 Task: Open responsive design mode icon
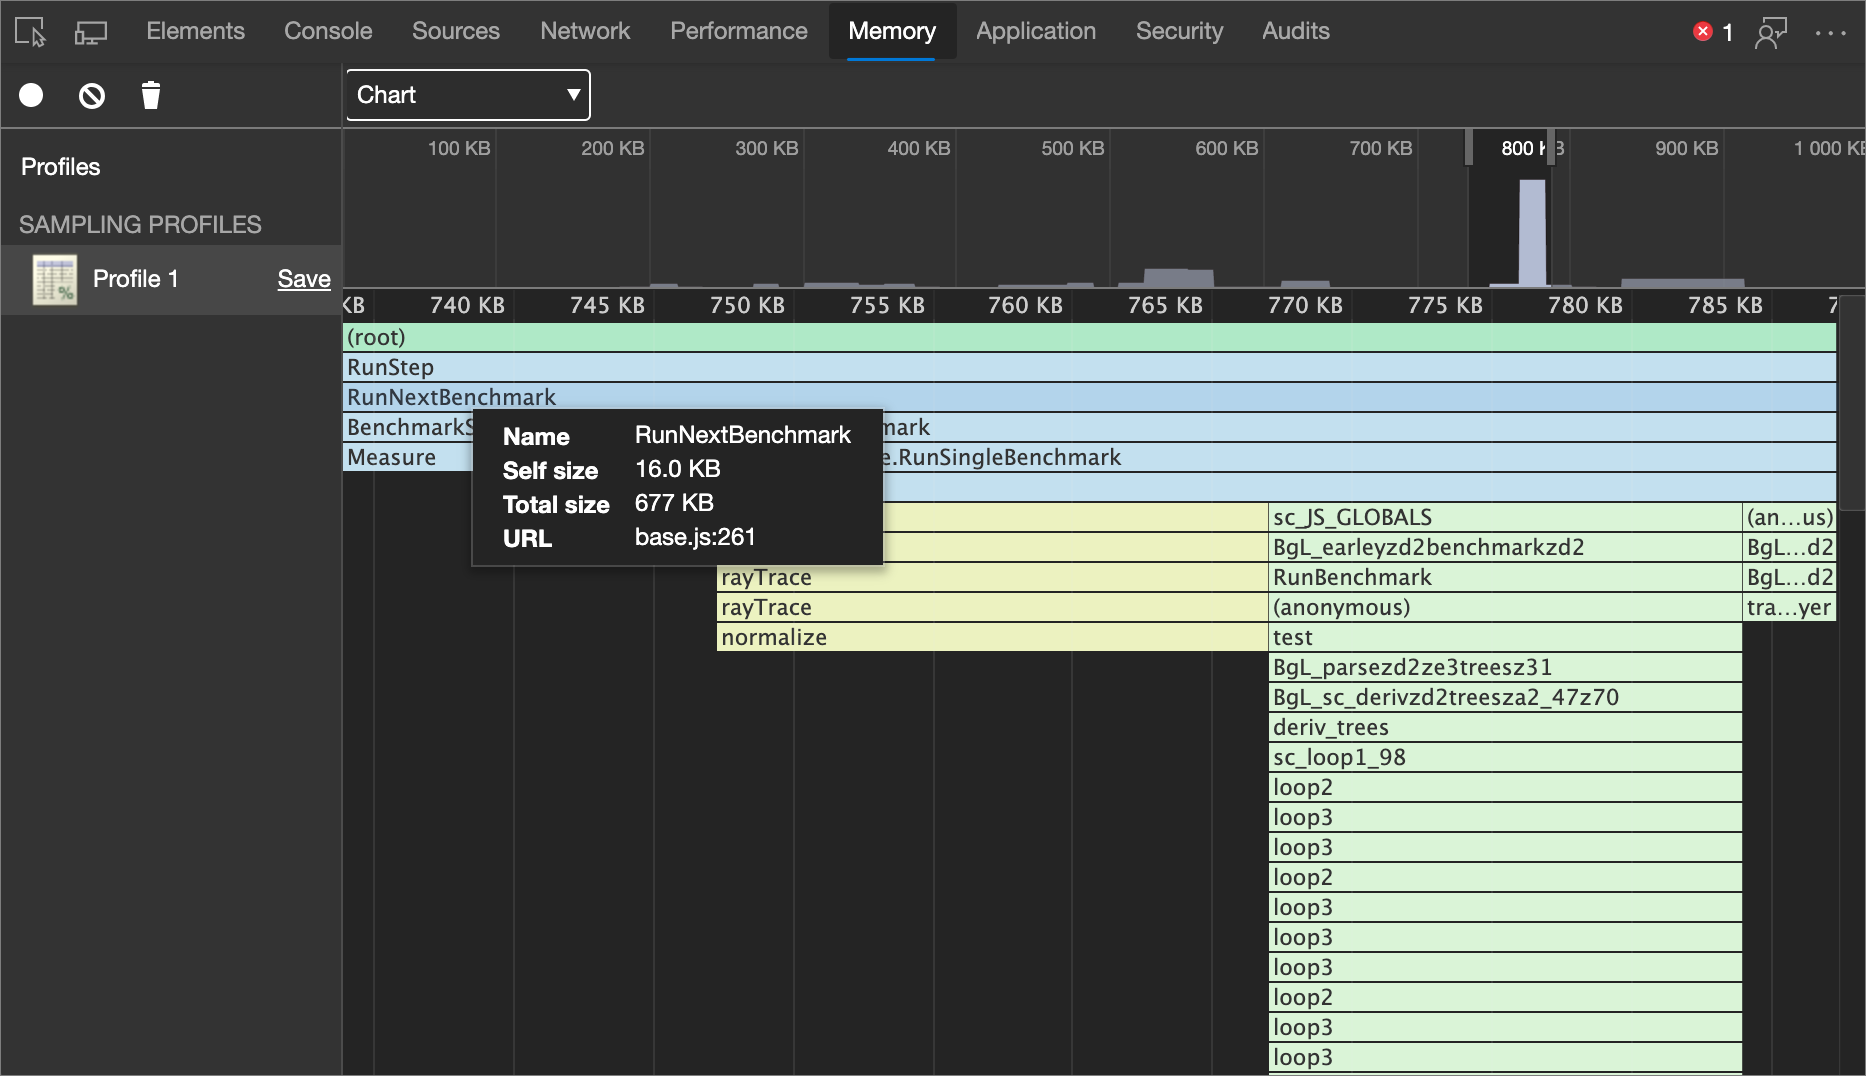[x=91, y=31]
